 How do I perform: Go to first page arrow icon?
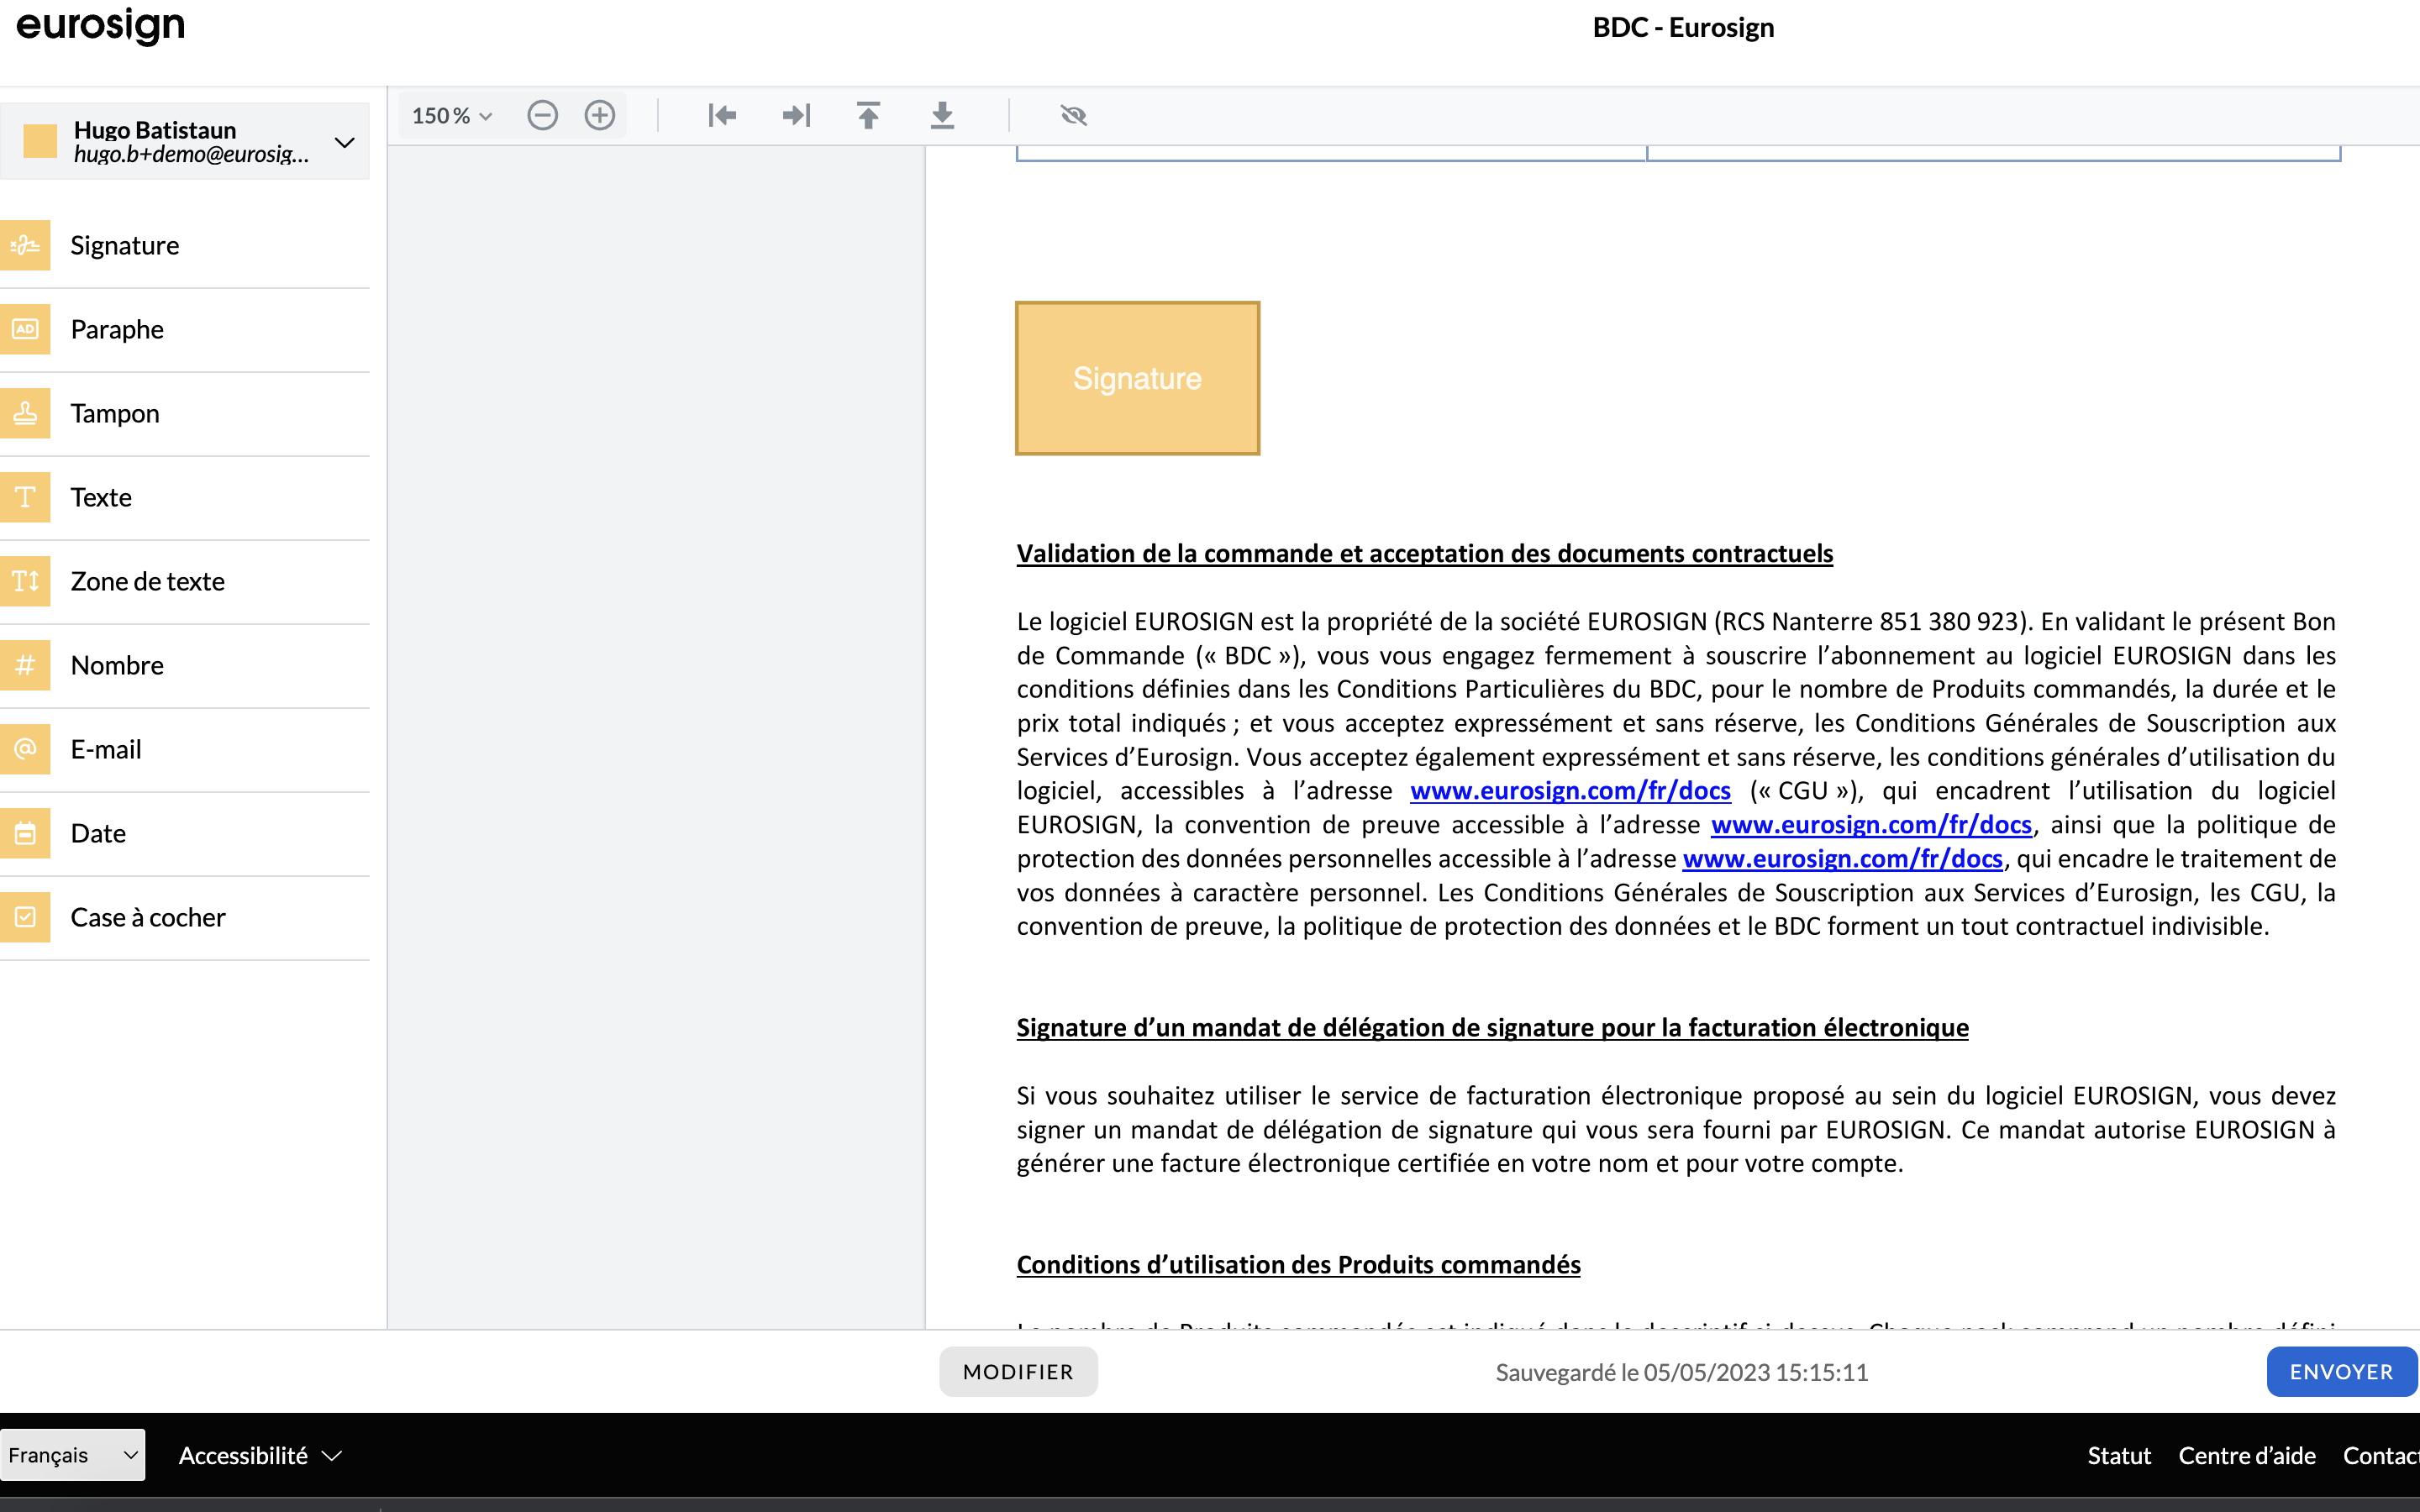click(722, 115)
